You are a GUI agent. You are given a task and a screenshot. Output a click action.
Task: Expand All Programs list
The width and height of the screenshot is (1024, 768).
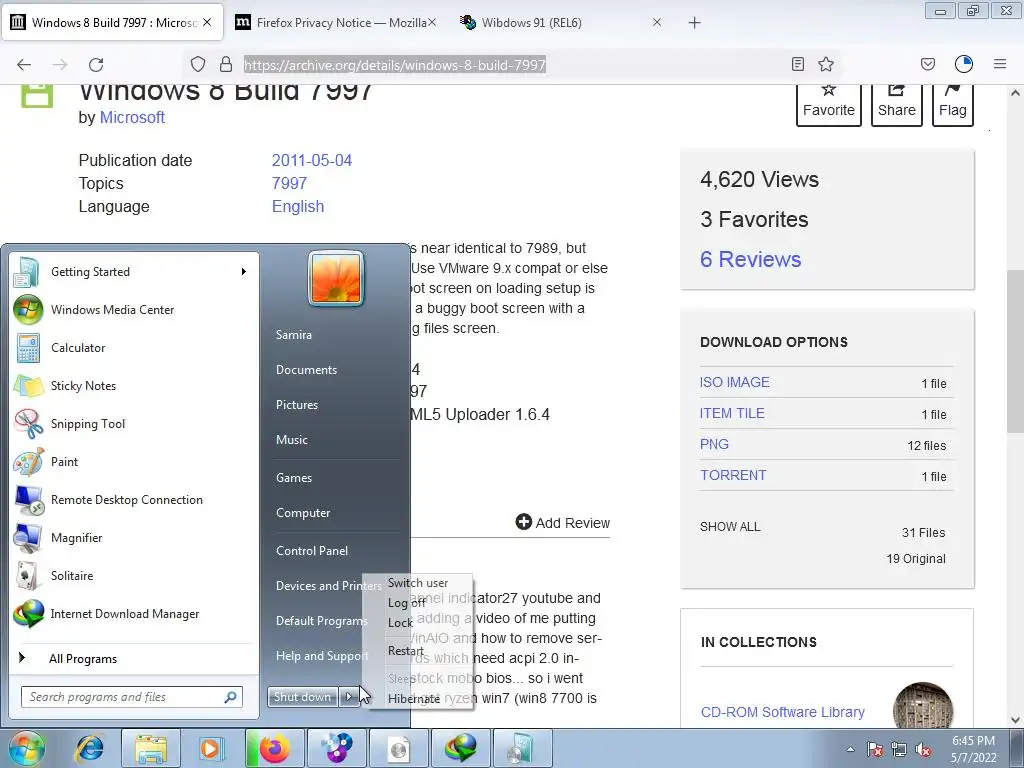coord(134,658)
